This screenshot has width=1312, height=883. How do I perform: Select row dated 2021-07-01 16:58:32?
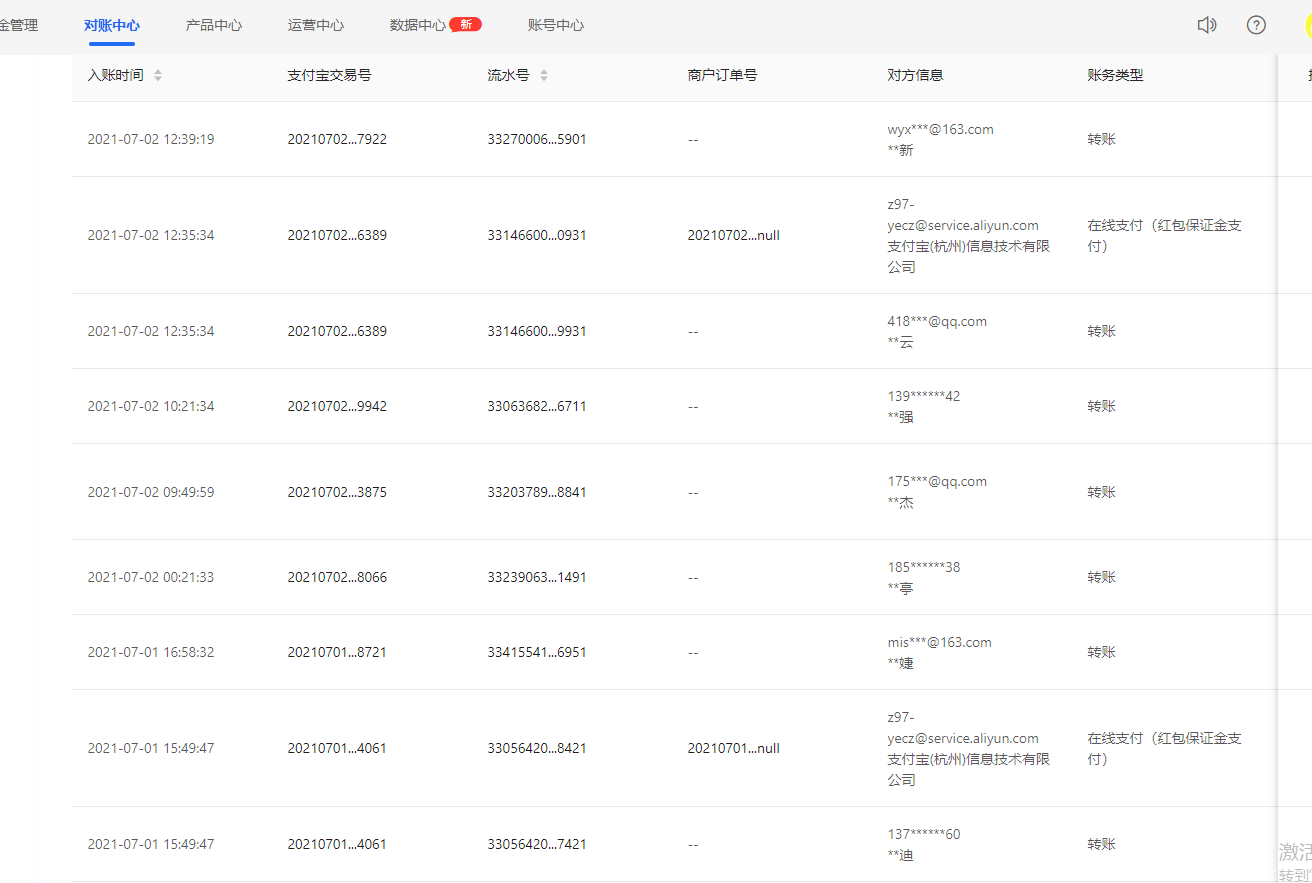151,652
